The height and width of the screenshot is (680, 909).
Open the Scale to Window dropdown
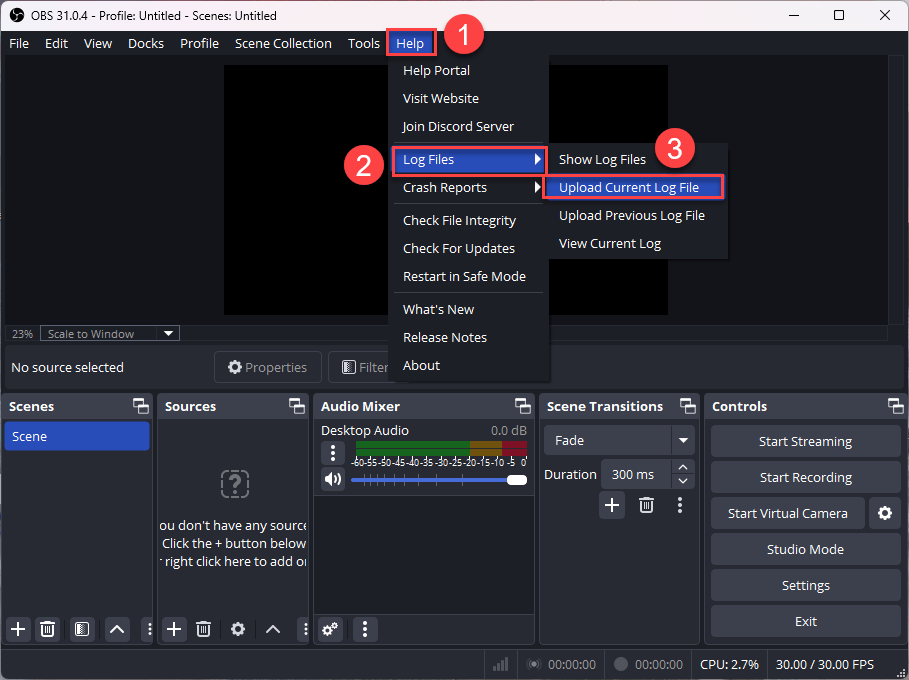(110, 333)
